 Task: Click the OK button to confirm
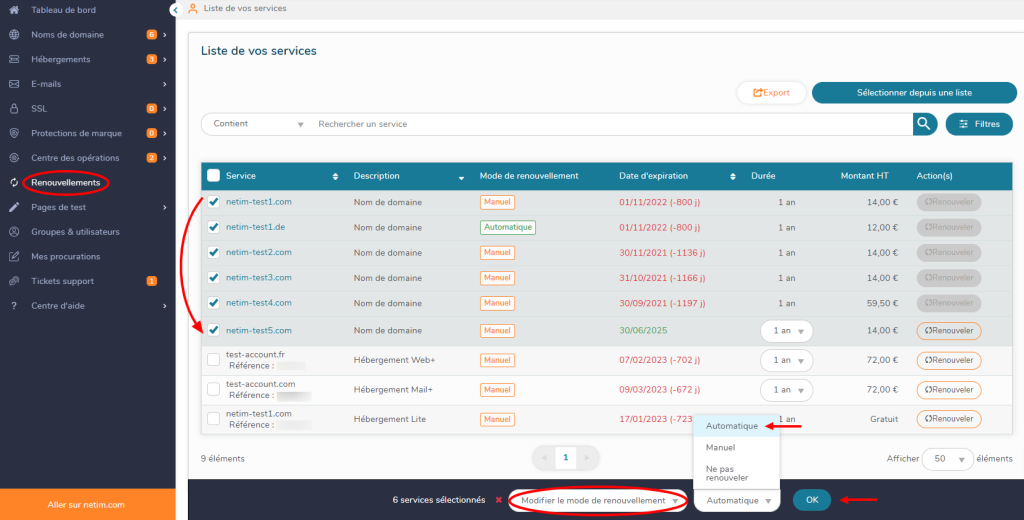coord(811,500)
